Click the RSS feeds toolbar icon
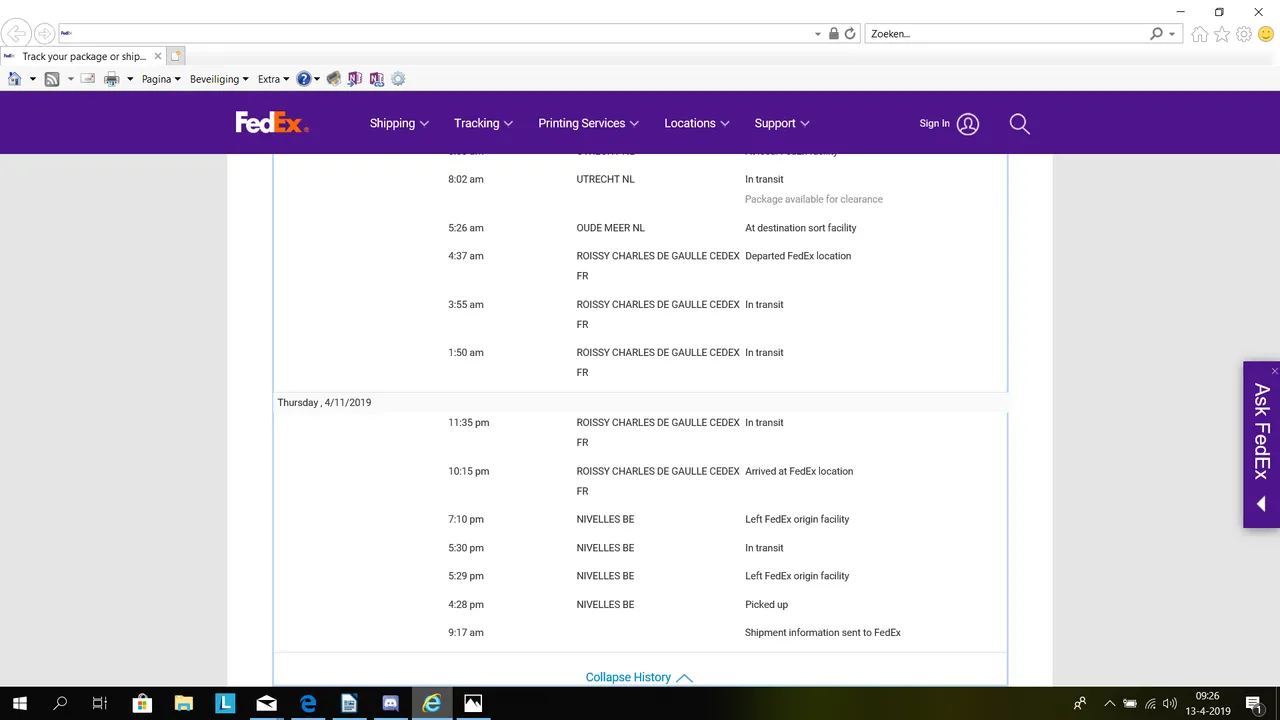 52,79
